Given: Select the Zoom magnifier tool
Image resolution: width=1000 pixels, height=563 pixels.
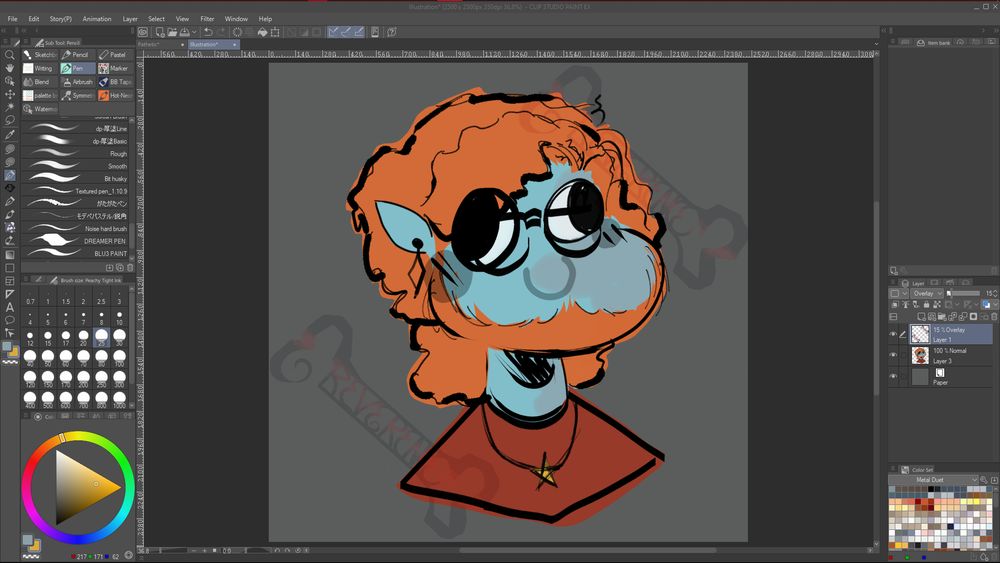Looking at the screenshot, I should (x=10, y=55).
